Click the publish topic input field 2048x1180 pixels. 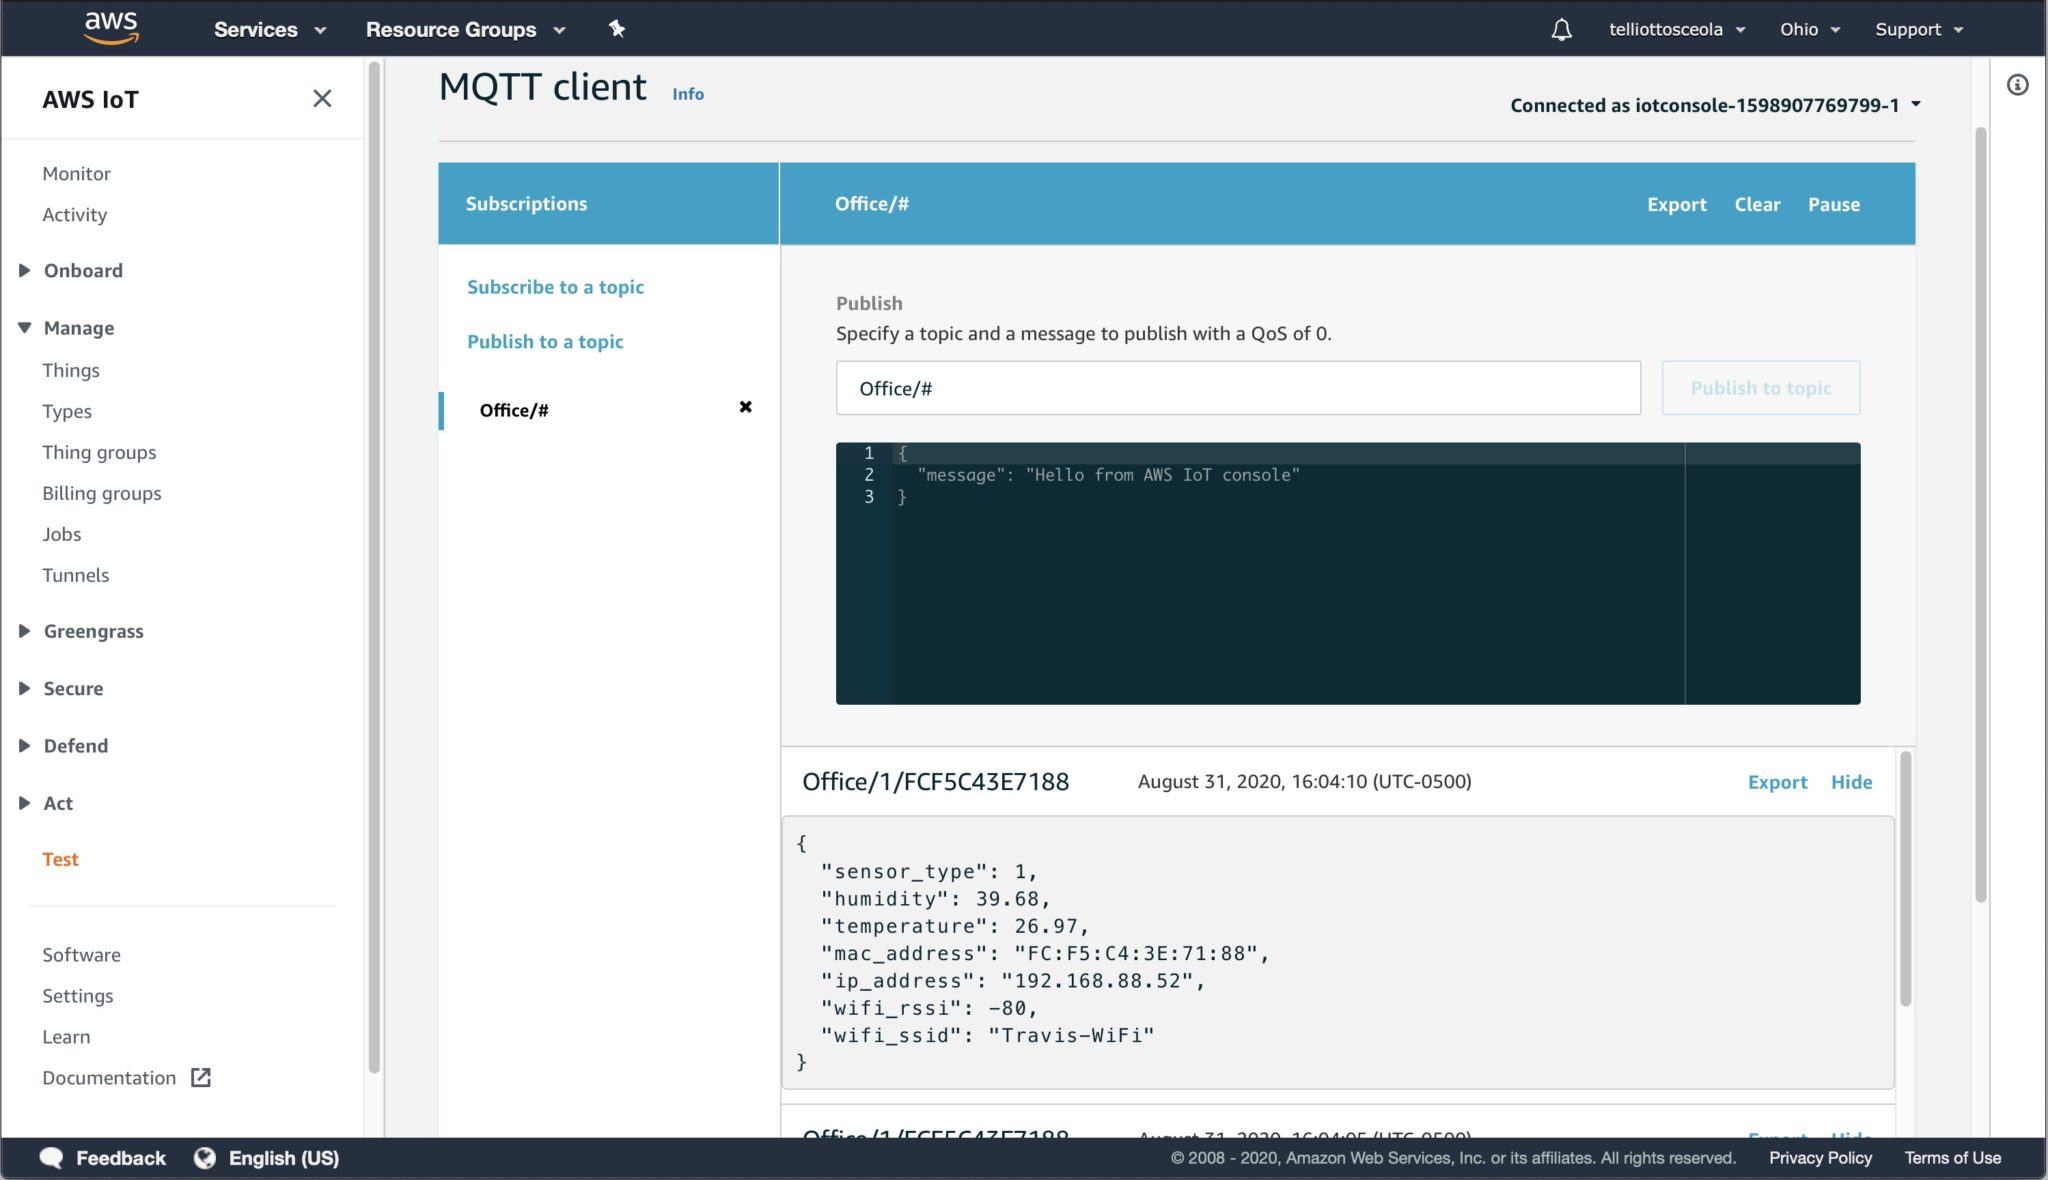[x=1237, y=388]
